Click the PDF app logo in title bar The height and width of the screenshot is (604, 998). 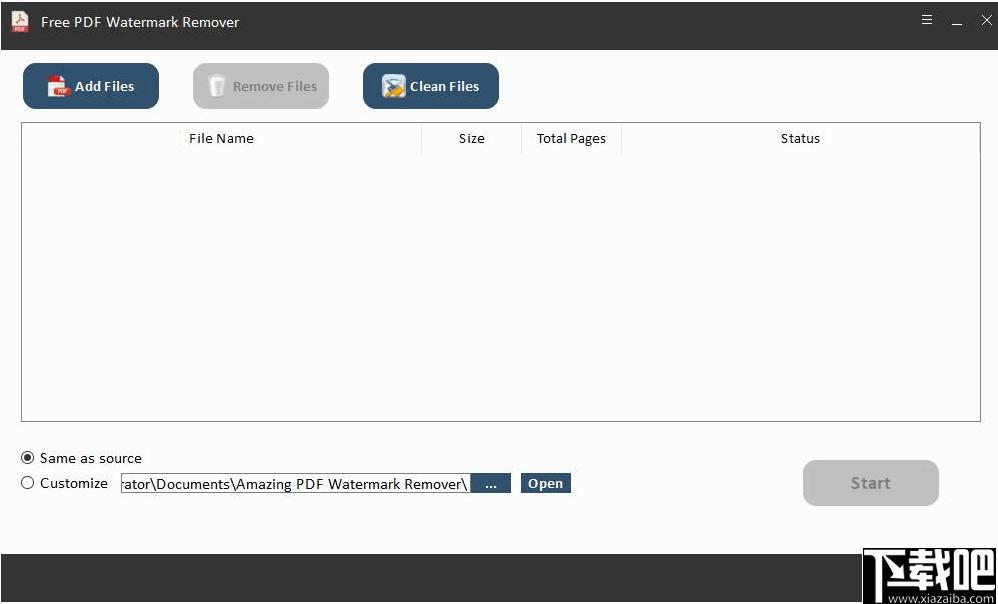[20, 22]
